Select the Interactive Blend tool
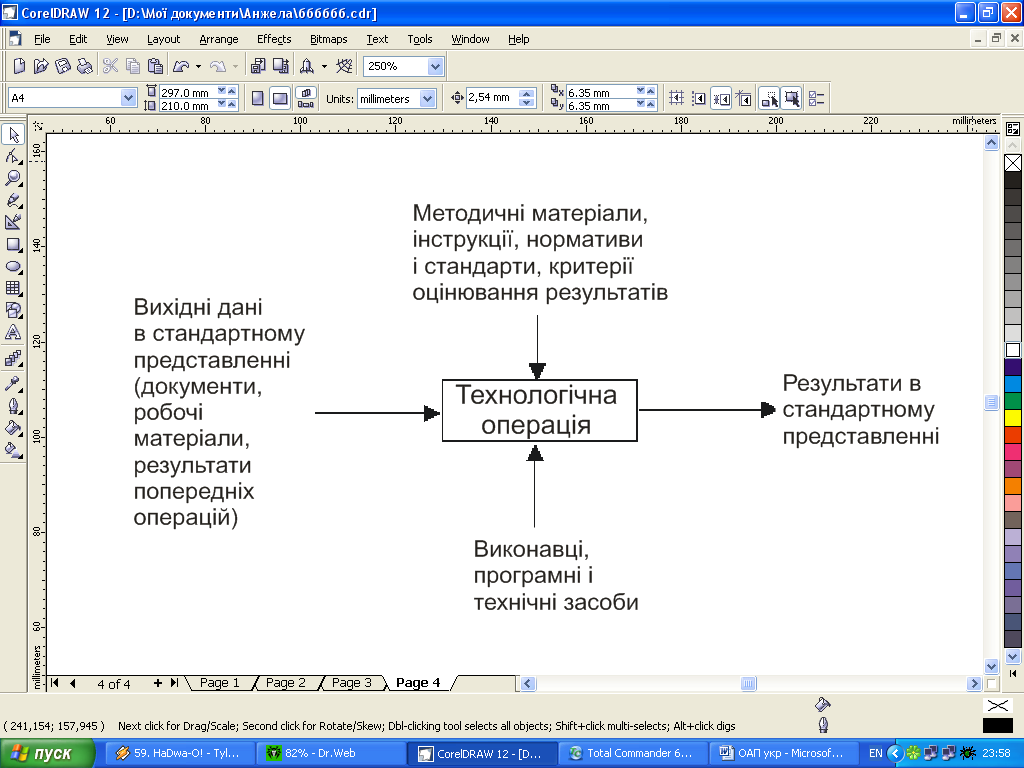 tap(13, 359)
